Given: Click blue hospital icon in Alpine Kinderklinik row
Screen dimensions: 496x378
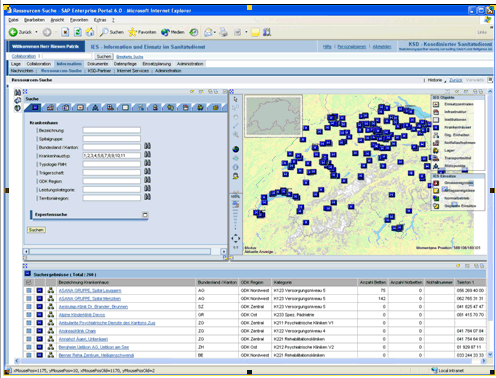Looking at the screenshot, I should (40, 315).
